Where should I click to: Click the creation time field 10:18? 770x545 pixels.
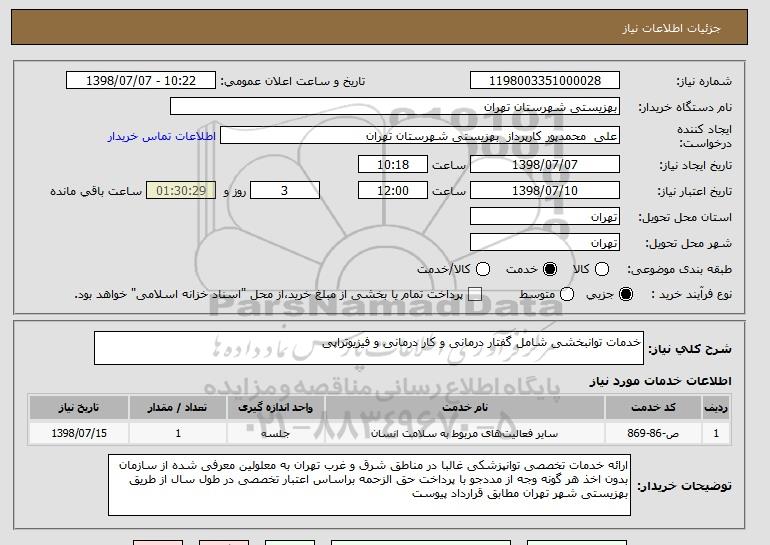[393, 164]
